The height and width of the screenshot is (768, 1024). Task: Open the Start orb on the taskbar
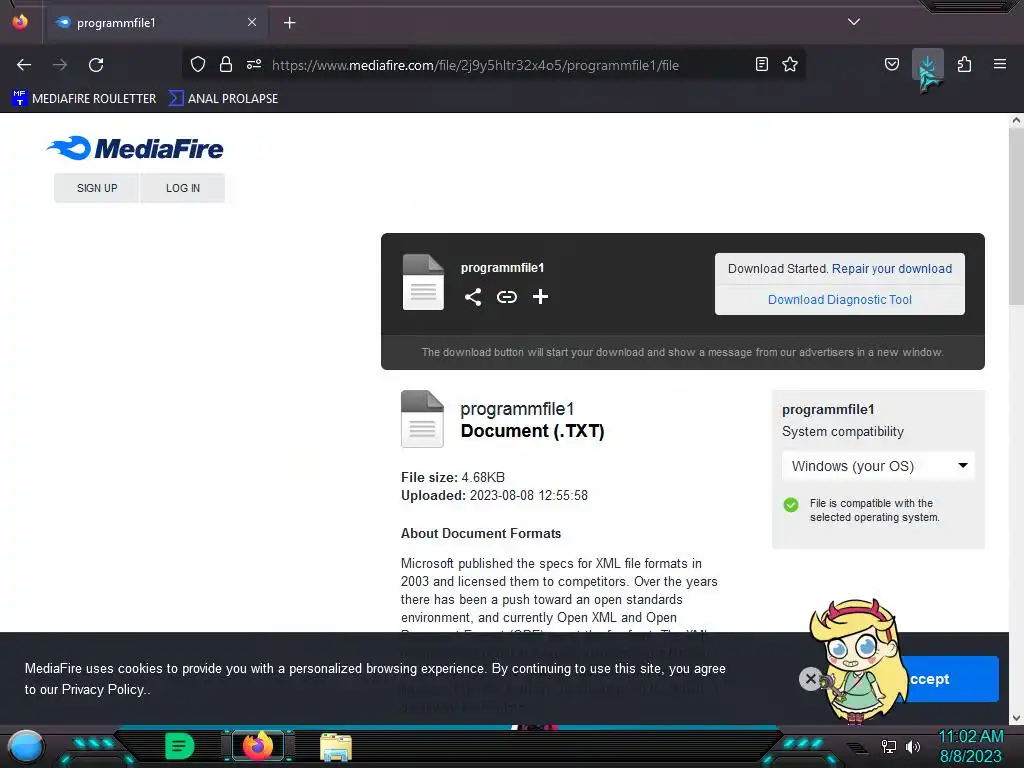pos(26,747)
